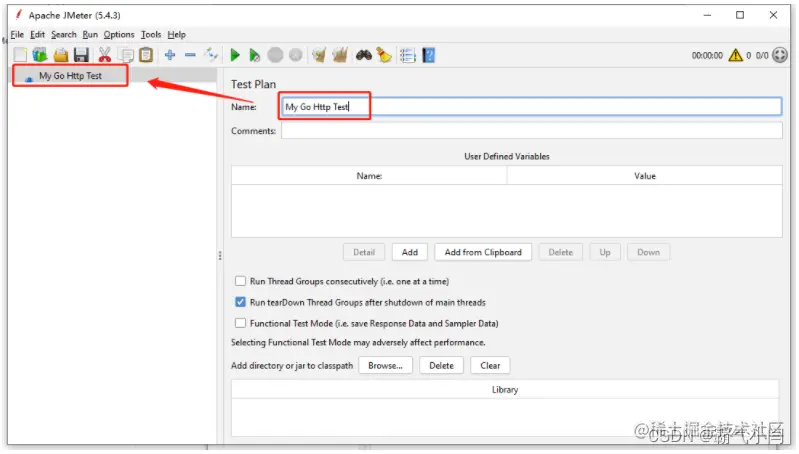Image resolution: width=799 pixels, height=454 pixels.
Task: Click the Value column header
Action: (x=645, y=176)
